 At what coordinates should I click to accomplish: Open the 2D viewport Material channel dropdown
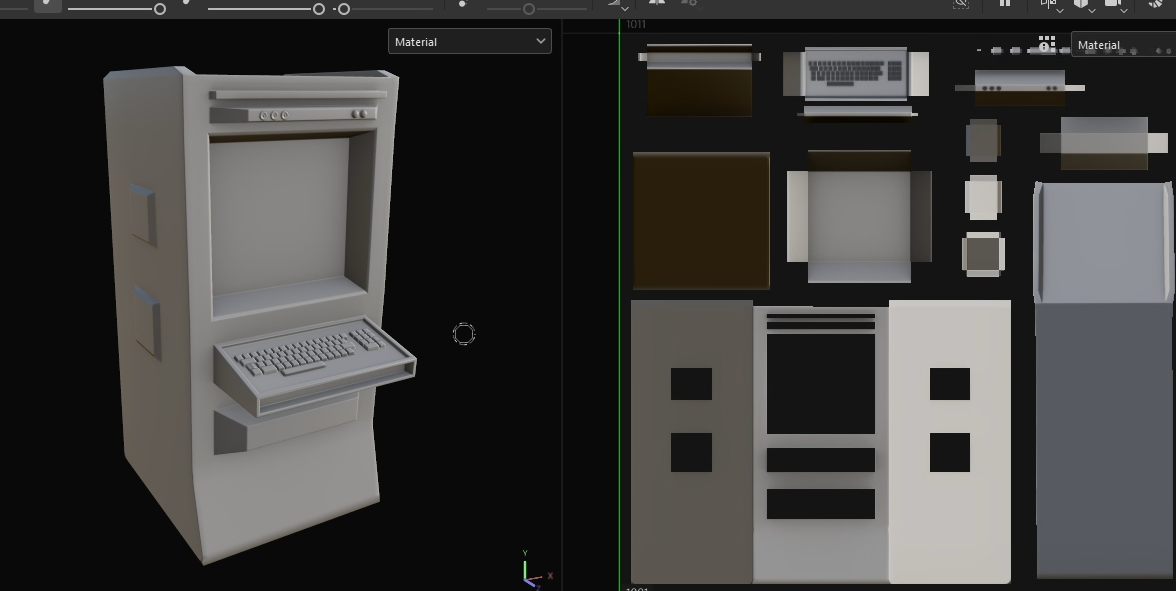click(1124, 45)
